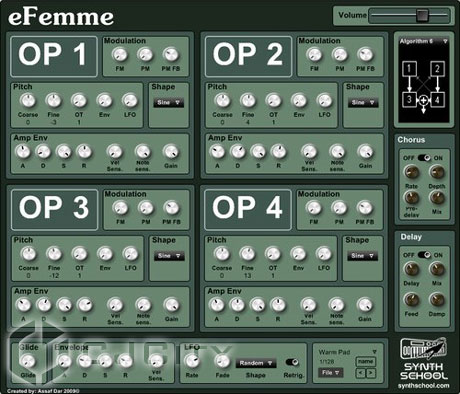Click the OP 3 Amp Env Gain knob
The image size is (460, 394).
[171, 305]
